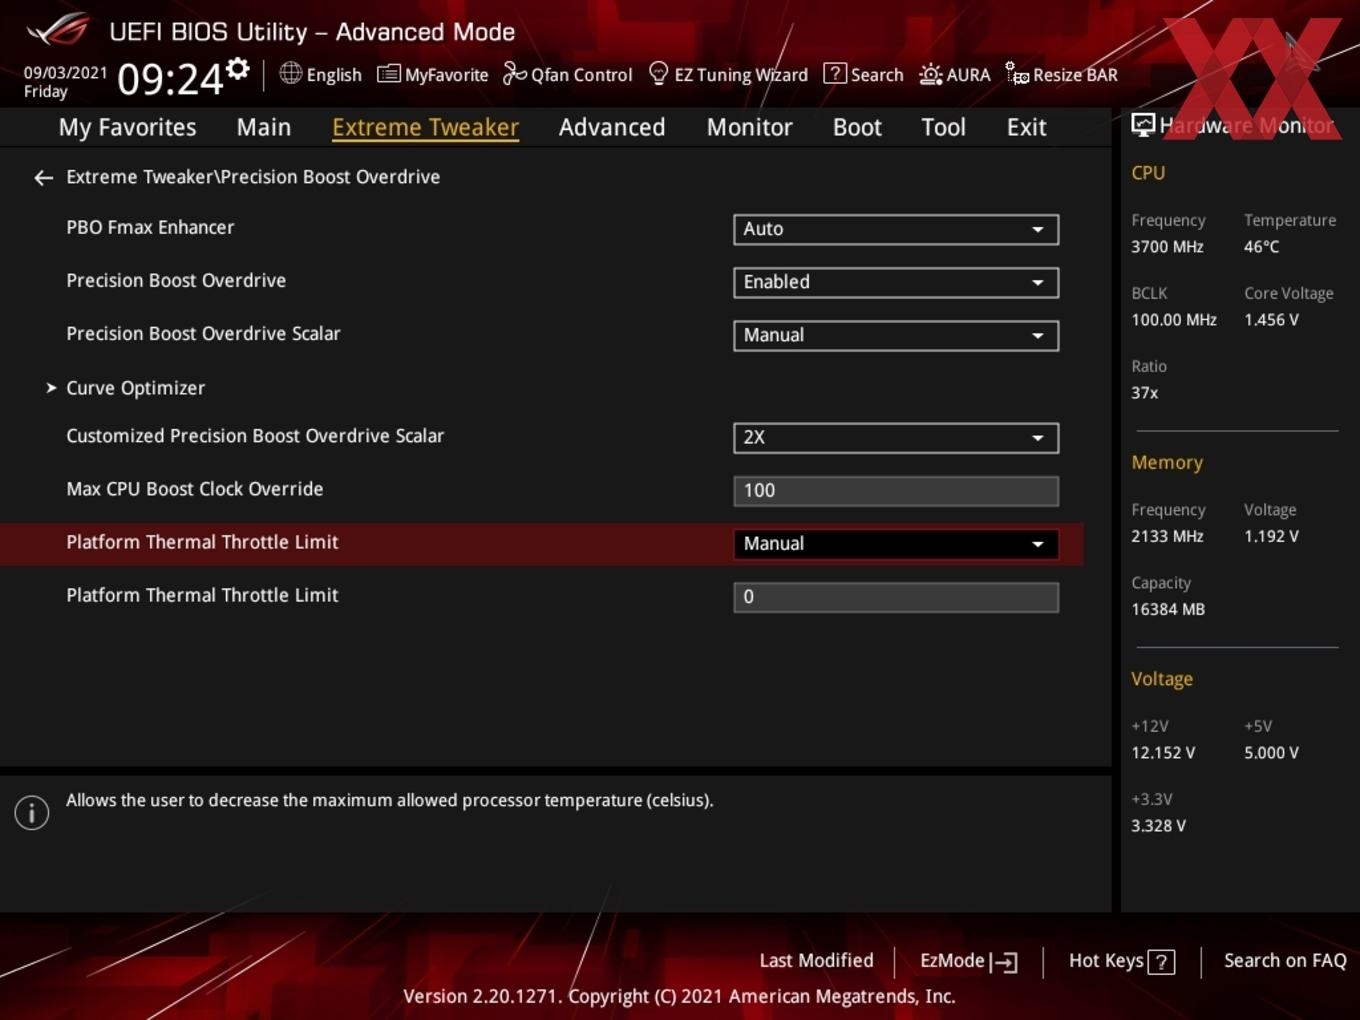
Task: Click the CPU frequency 3700 MHz value
Action: pyautogui.click(x=1167, y=246)
